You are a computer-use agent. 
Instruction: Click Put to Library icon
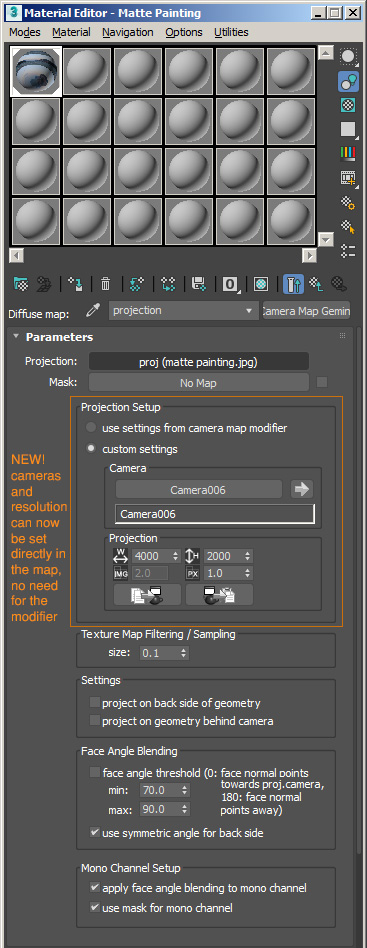(198, 283)
